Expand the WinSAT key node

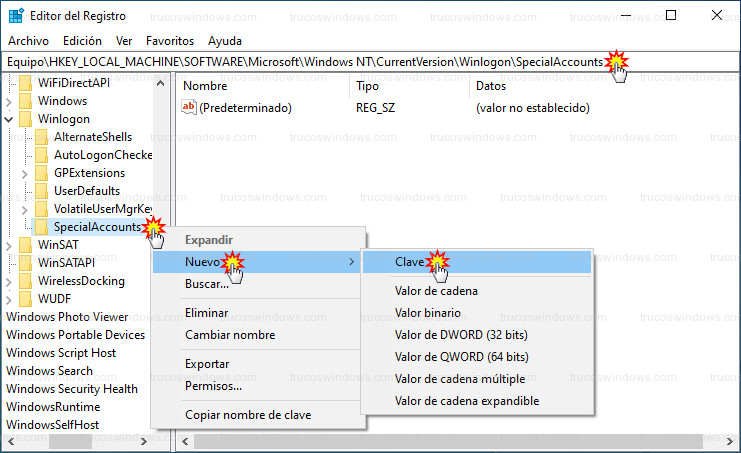[9, 246]
